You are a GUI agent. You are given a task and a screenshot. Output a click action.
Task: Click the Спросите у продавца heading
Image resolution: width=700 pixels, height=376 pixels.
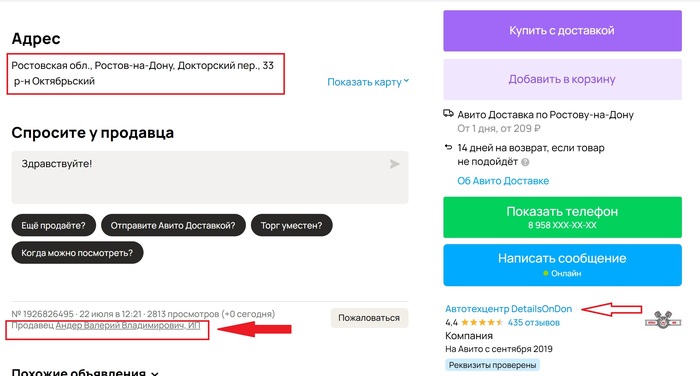[x=93, y=133]
